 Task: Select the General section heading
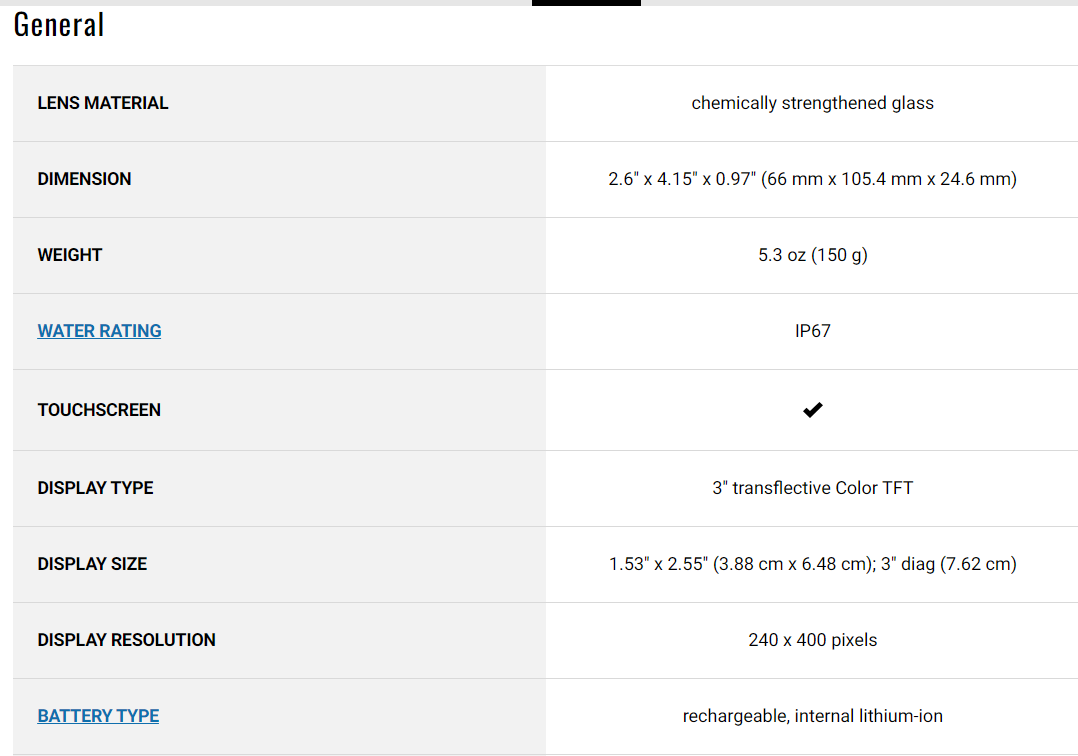coord(59,25)
